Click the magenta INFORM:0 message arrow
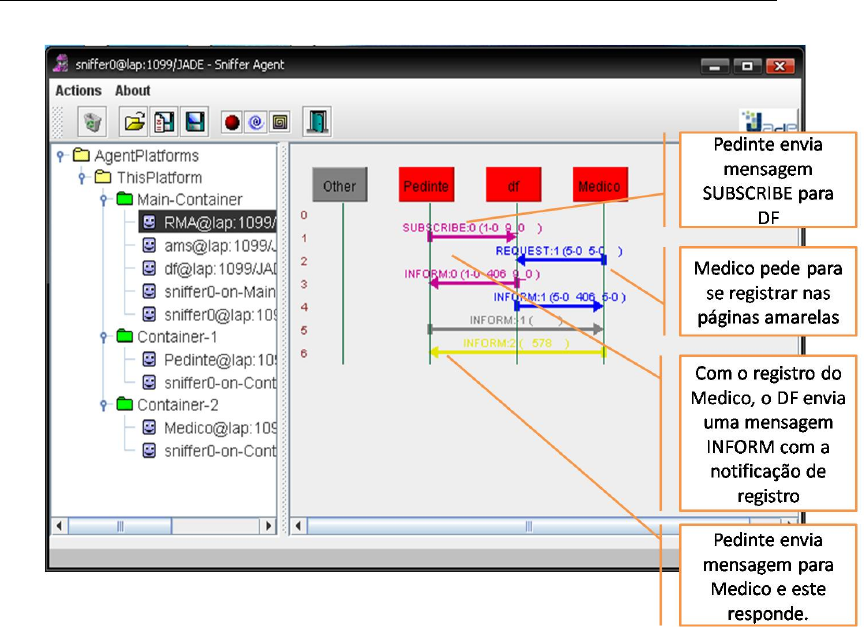The width and height of the screenshot is (864, 627). point(473,283)
